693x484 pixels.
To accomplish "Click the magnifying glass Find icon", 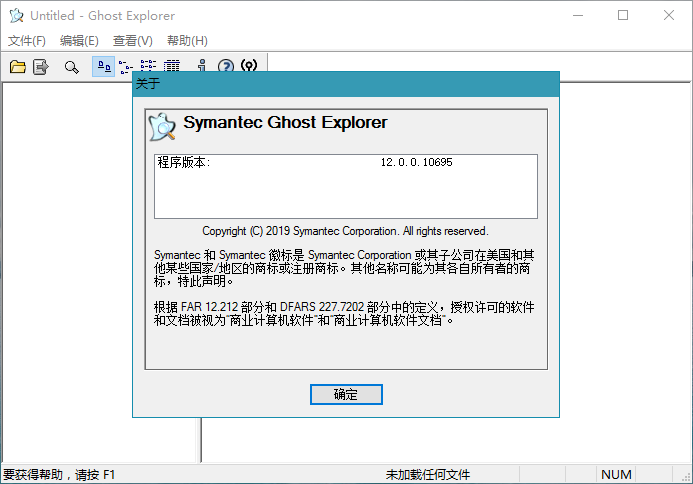I will tap(71, 67).
